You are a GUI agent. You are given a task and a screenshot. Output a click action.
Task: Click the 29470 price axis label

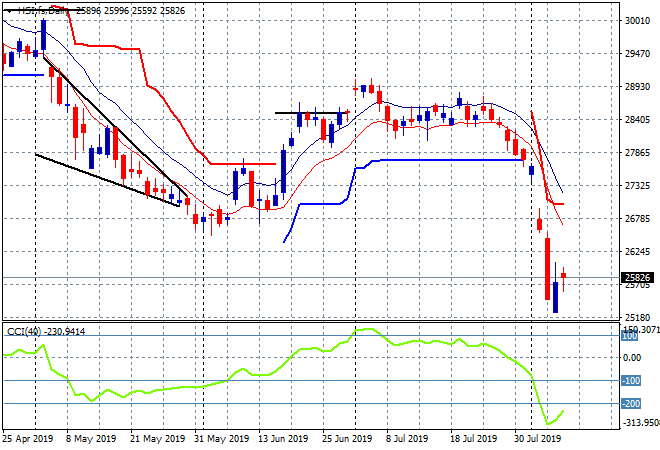click(x=637, y=54)
